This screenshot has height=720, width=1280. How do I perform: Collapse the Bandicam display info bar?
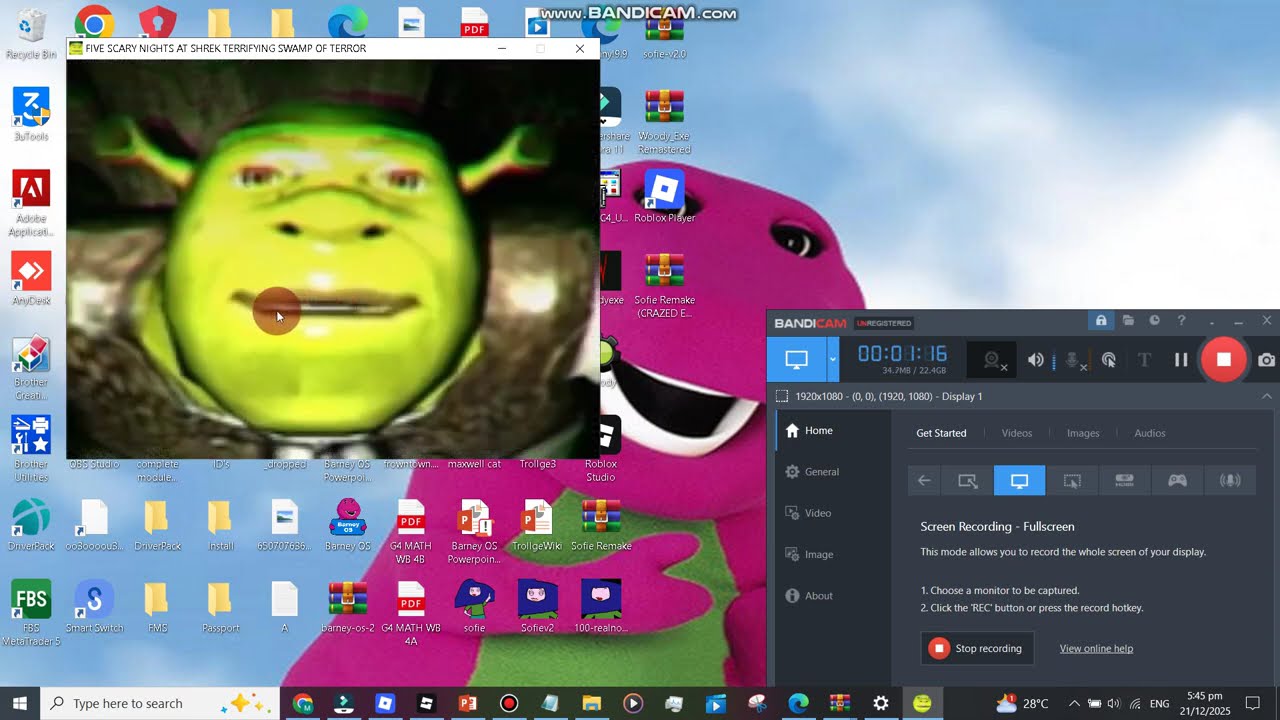[x=1267, y=396]
